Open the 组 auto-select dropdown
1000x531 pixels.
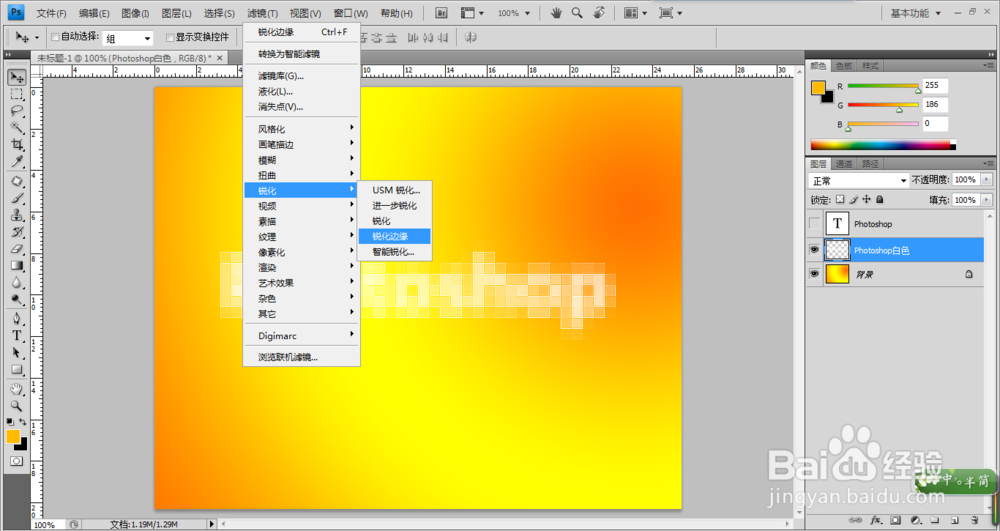[x=128, y=38]
